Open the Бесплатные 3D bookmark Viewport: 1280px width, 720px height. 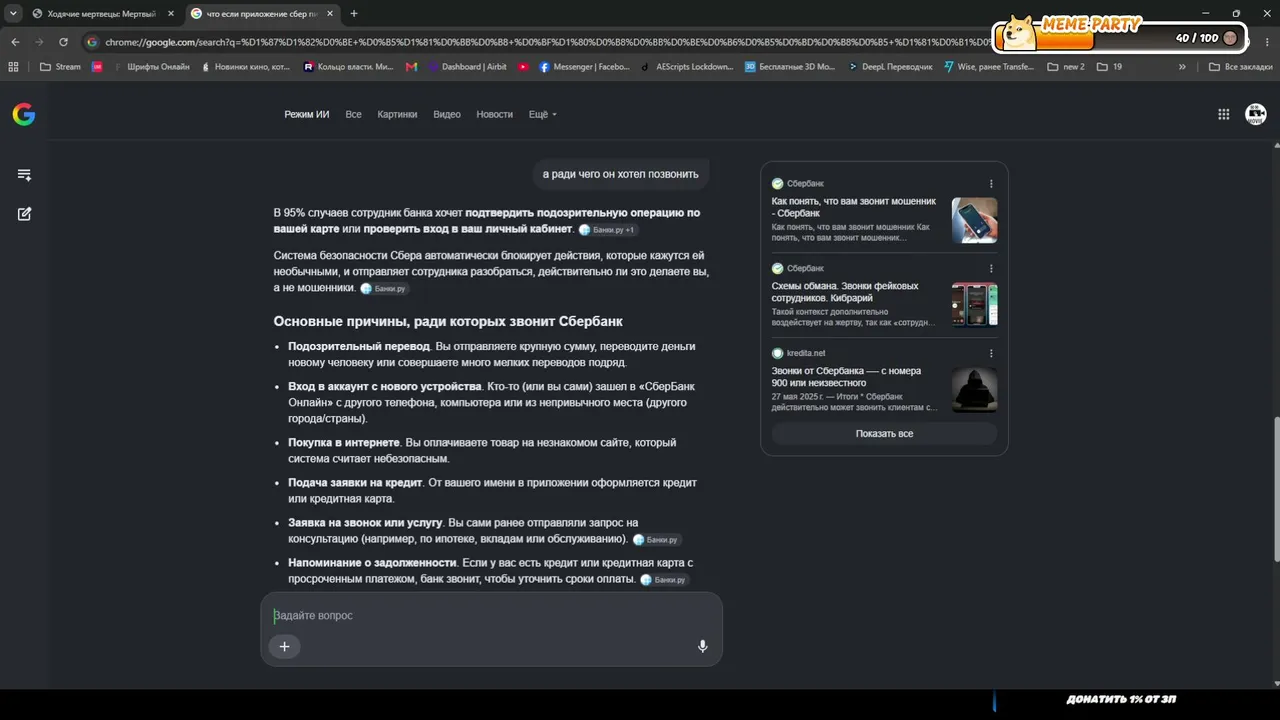790,67
